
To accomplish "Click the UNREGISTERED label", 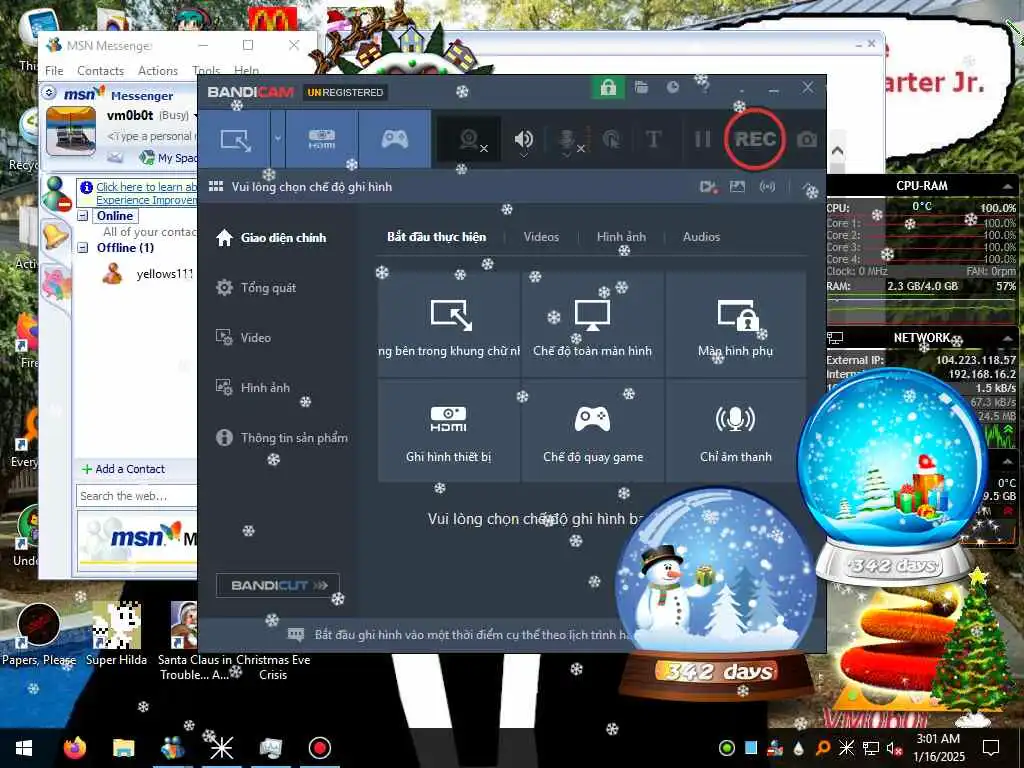I will coord(345,92).
